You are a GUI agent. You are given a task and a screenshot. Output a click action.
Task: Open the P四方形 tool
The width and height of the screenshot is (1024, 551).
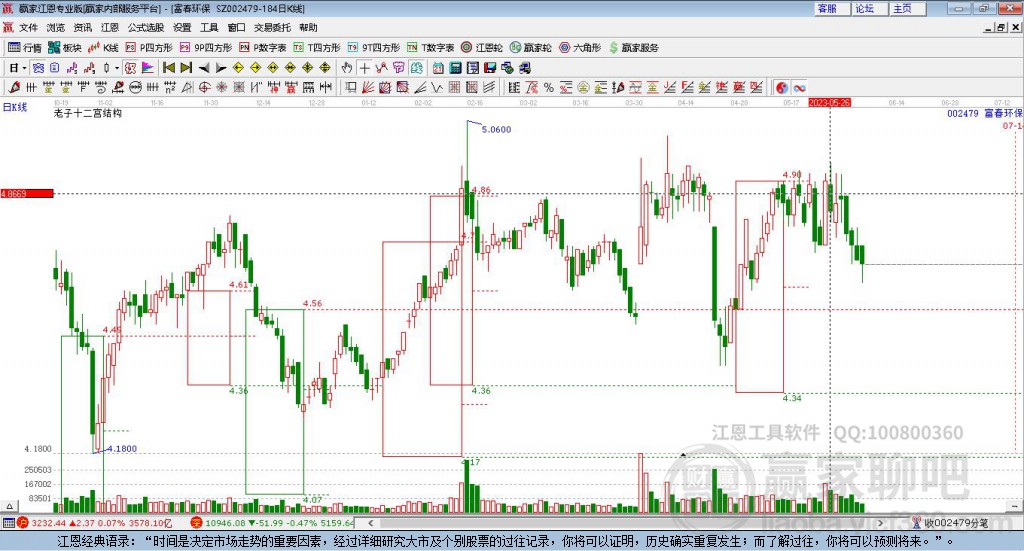149,48
